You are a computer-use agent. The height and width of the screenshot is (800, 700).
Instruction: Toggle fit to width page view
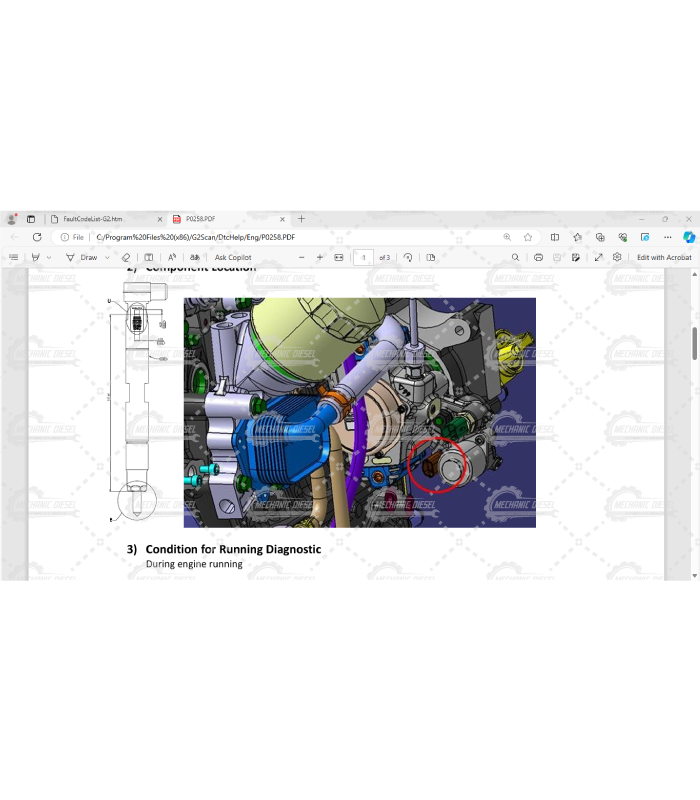click(x=339, y=257)
